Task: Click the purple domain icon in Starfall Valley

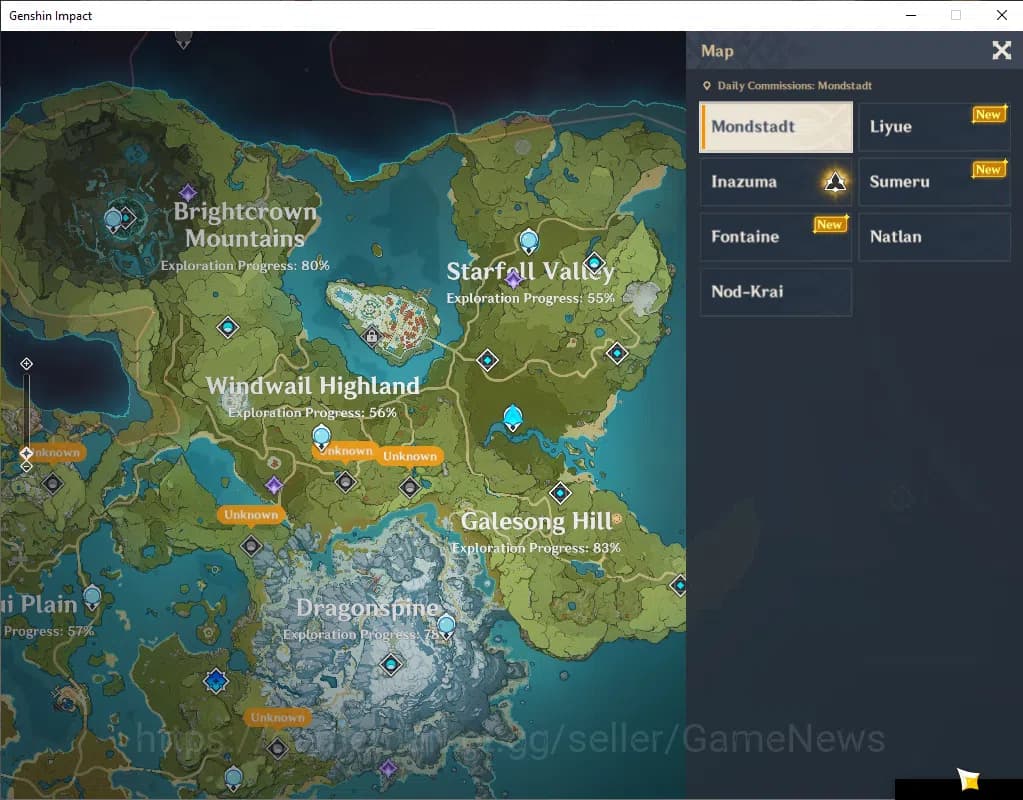Action: point(513,279)
